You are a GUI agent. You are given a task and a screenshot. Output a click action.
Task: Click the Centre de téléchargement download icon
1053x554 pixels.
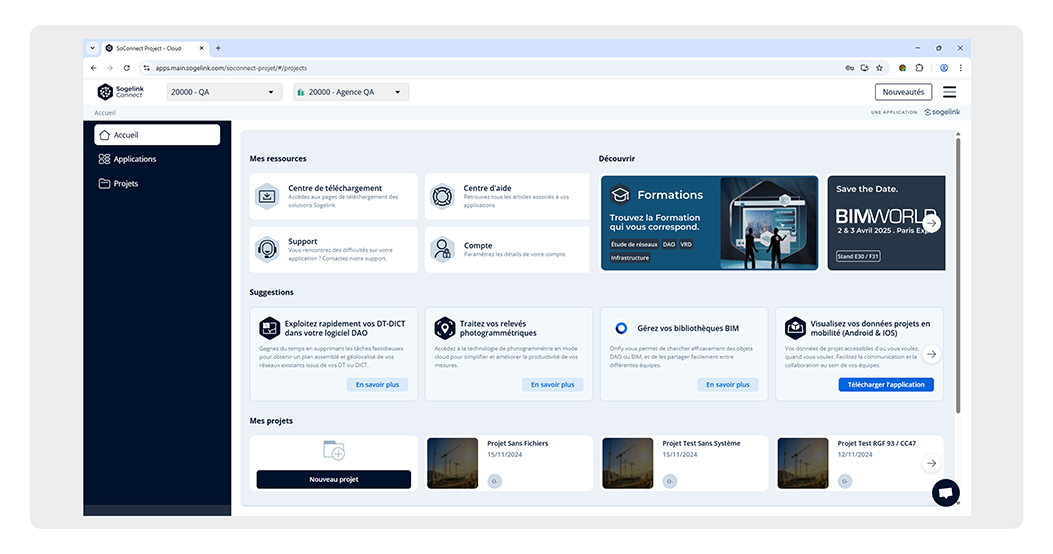tap(267, 196)
